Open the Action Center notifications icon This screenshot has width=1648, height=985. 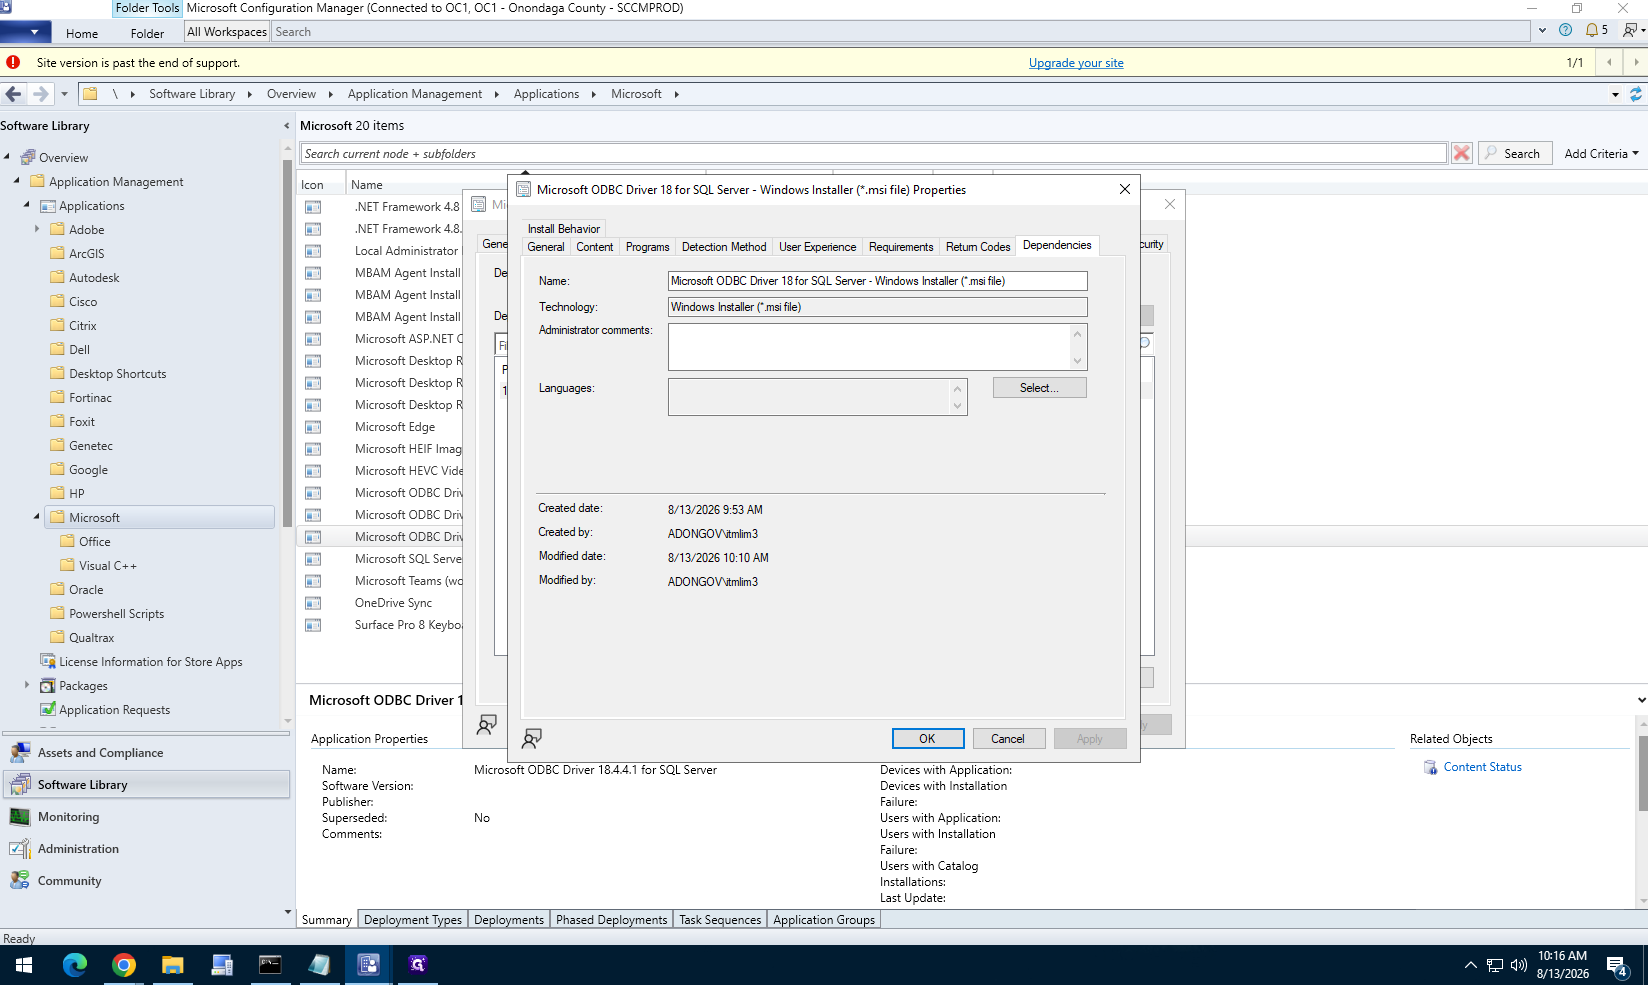tap(1617, 965)
